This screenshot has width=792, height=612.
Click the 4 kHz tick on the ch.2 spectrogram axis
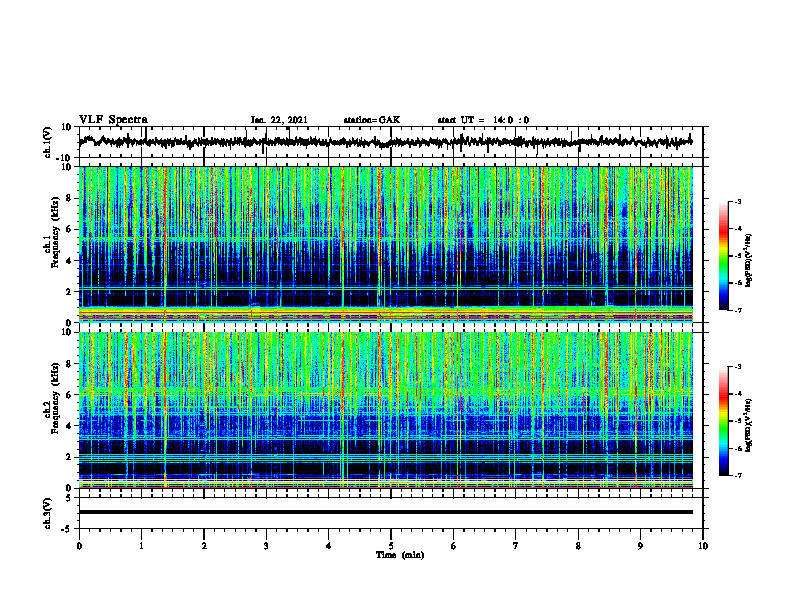coord(70,426)
